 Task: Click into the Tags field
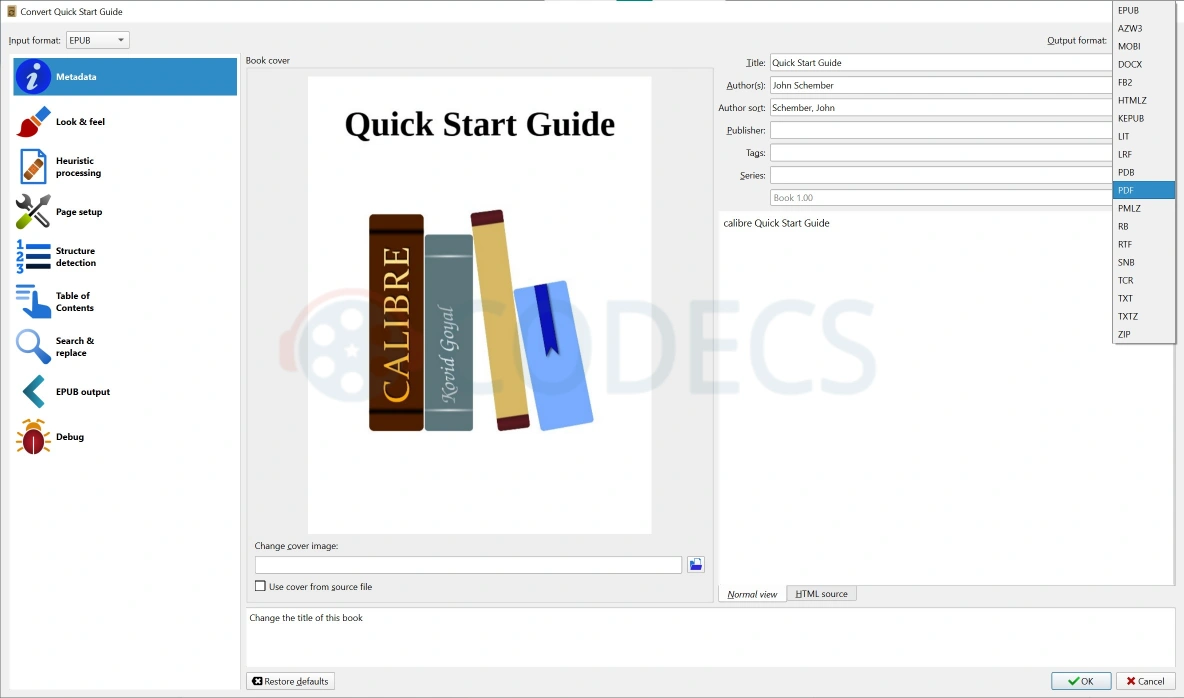pos(941,153)
